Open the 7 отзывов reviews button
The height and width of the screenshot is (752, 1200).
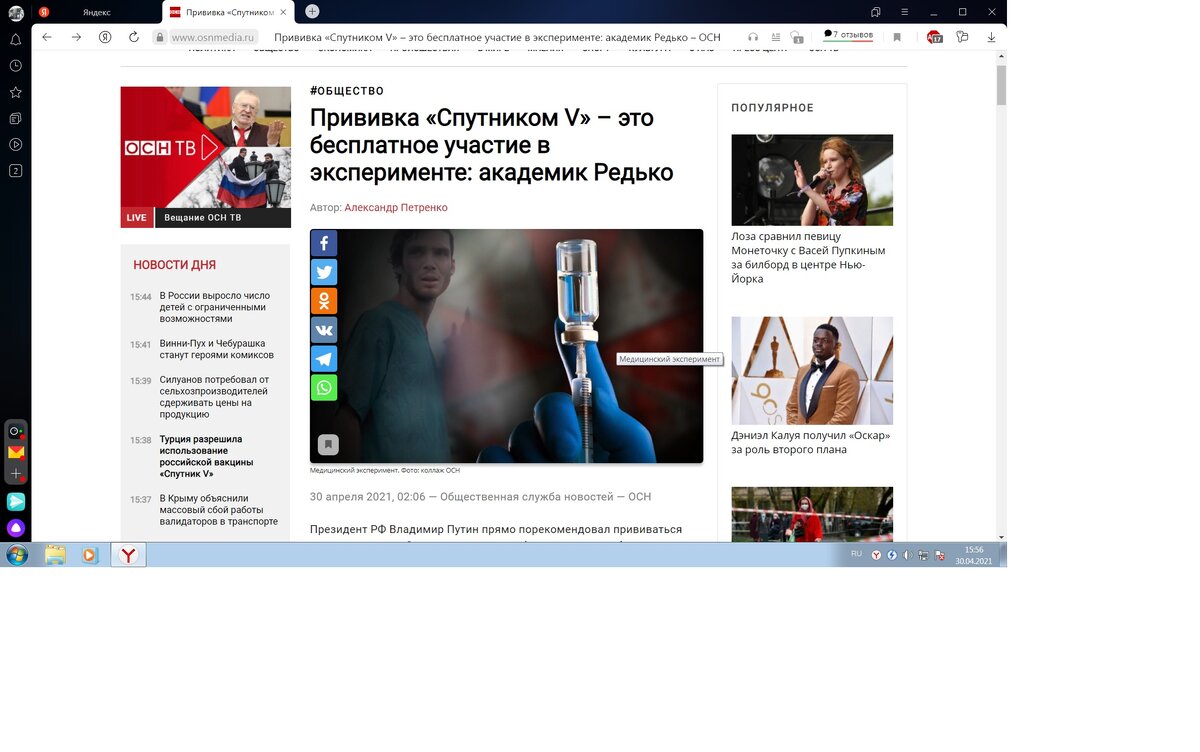click(x=848, y=36)
